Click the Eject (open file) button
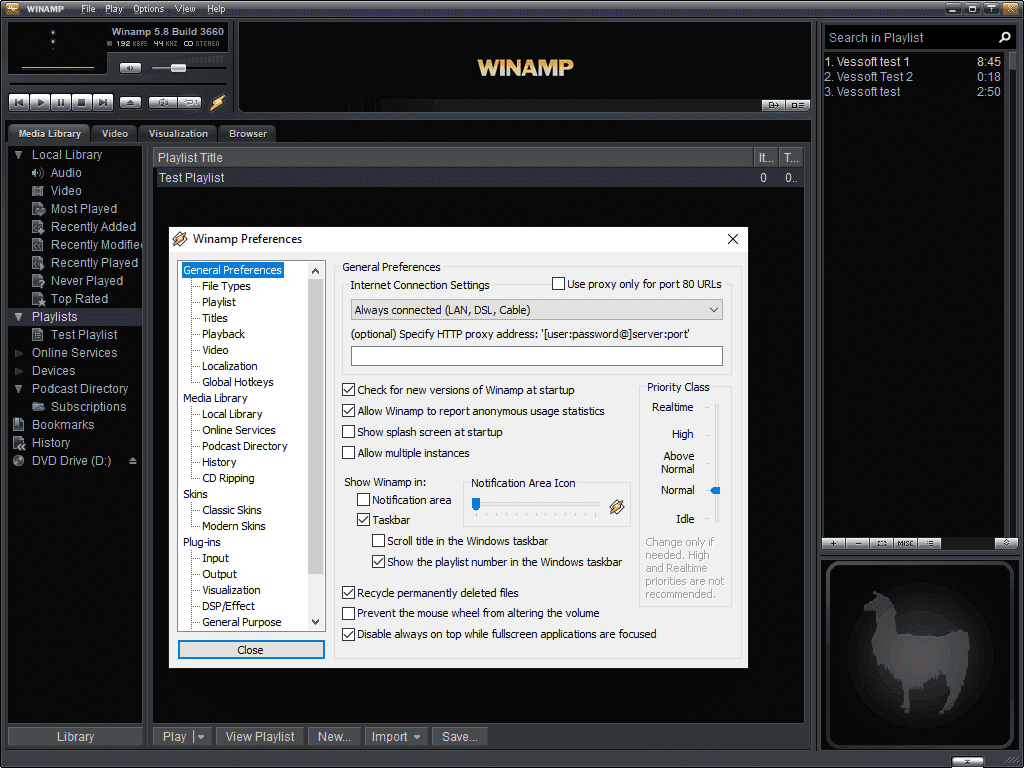 [x=130, y=102]
